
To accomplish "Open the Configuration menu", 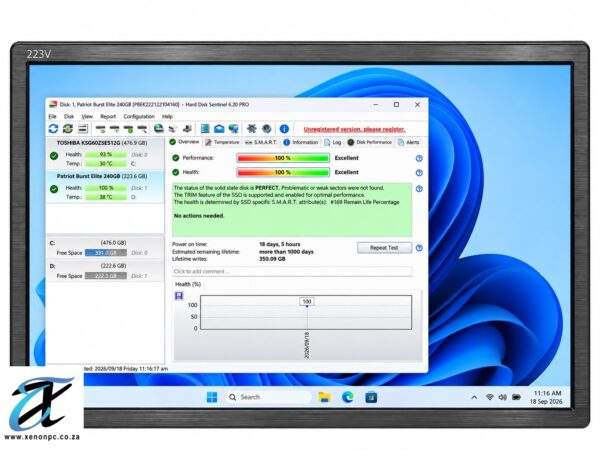I will click(x=139, y=116).
